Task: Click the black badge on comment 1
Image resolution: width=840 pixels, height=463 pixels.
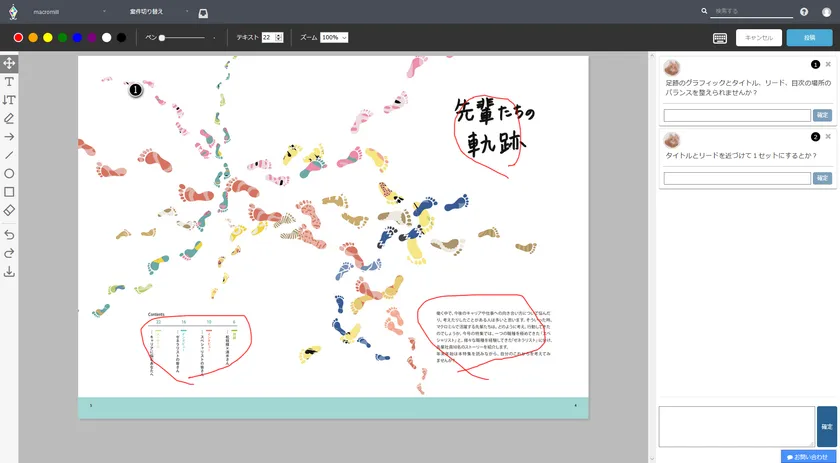Action: tap(815, 64)
